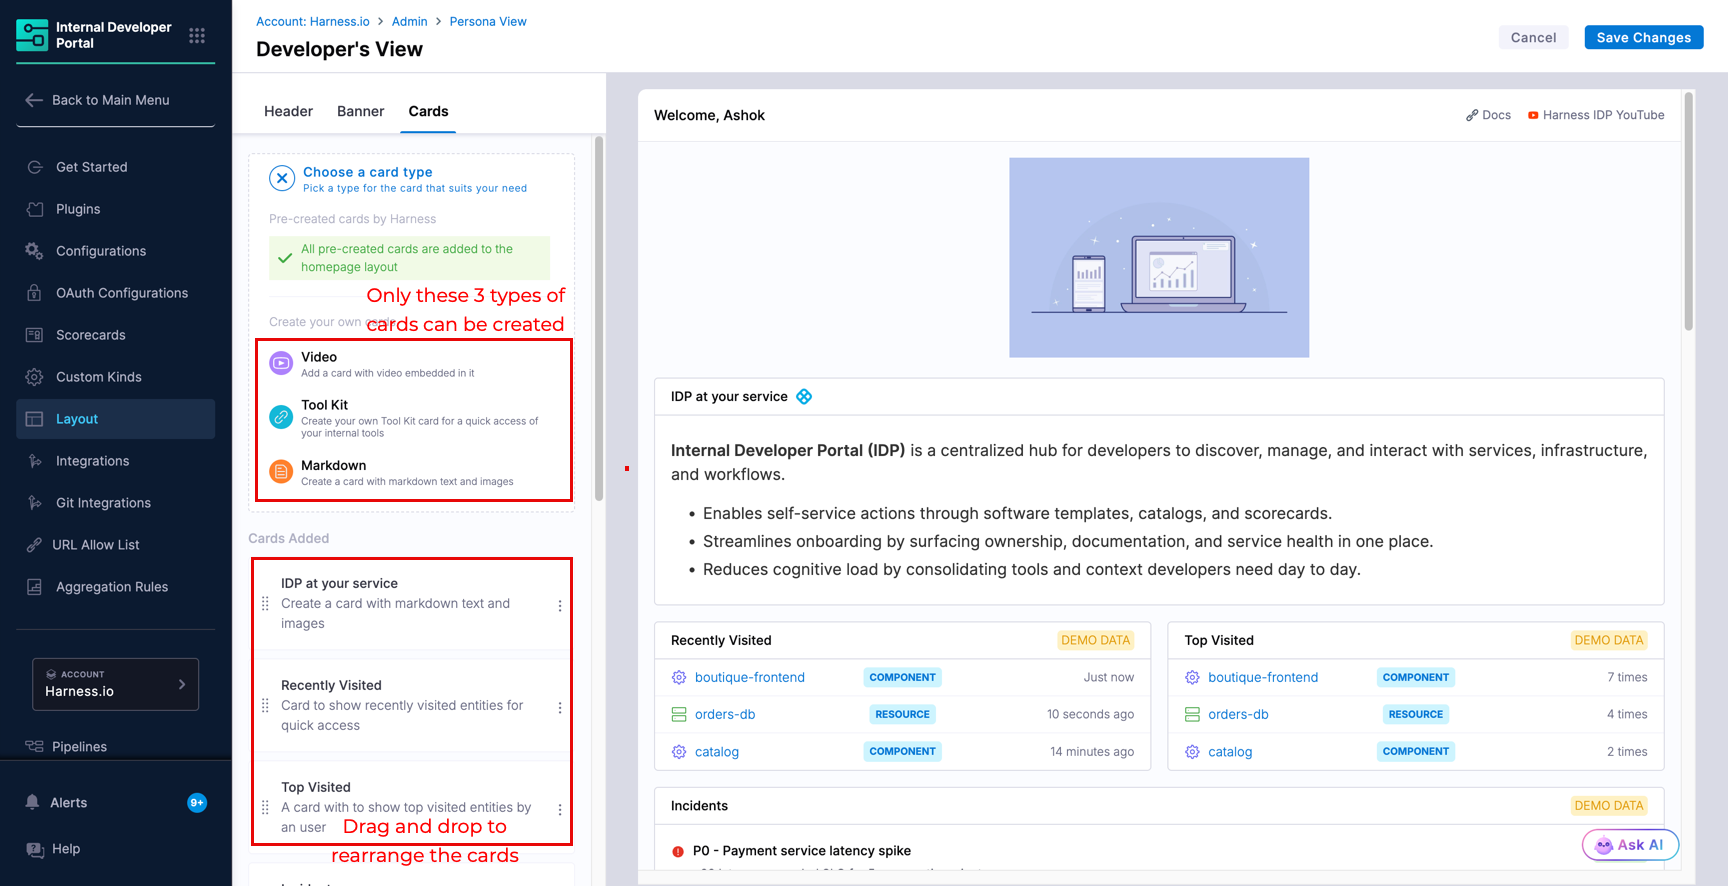Click the Scorecards sidebar icon
The width and height of the screenshot is (1728, 886).
pyautogui.click(x=34, y=335)
